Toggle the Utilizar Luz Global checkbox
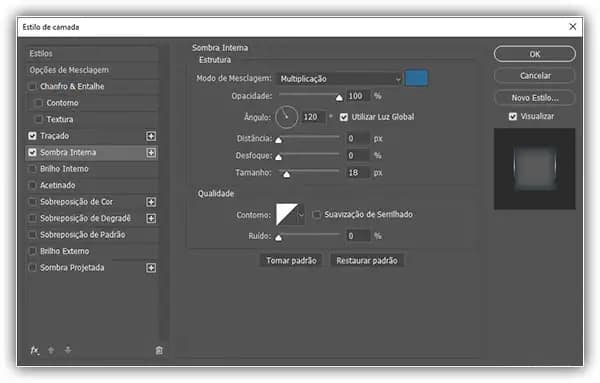This screenshot has height=383, width=600. point(344,117)
